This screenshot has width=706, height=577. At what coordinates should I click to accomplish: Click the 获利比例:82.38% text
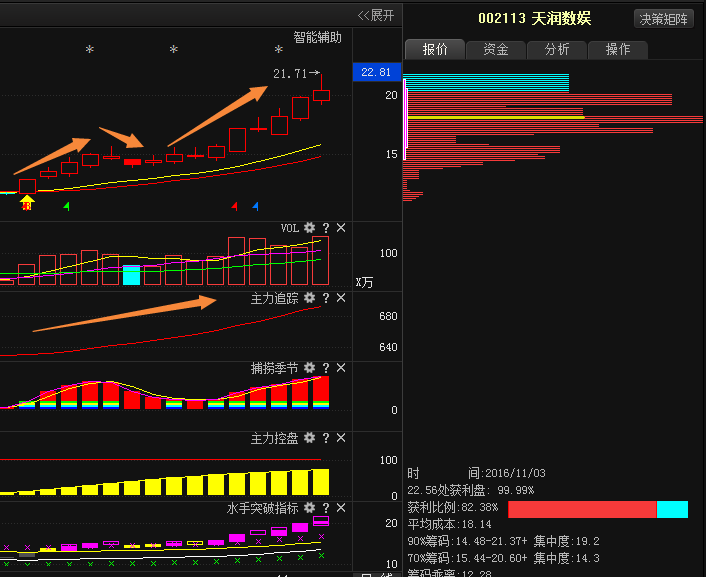tap(453, 508)
